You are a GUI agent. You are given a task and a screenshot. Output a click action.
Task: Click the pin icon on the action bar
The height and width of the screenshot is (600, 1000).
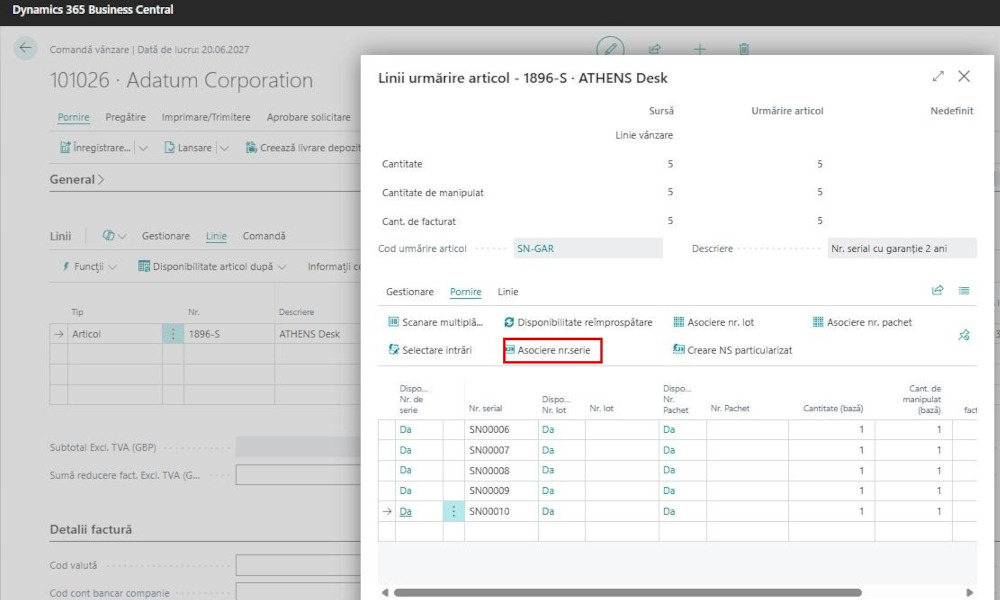pos(964,335)
